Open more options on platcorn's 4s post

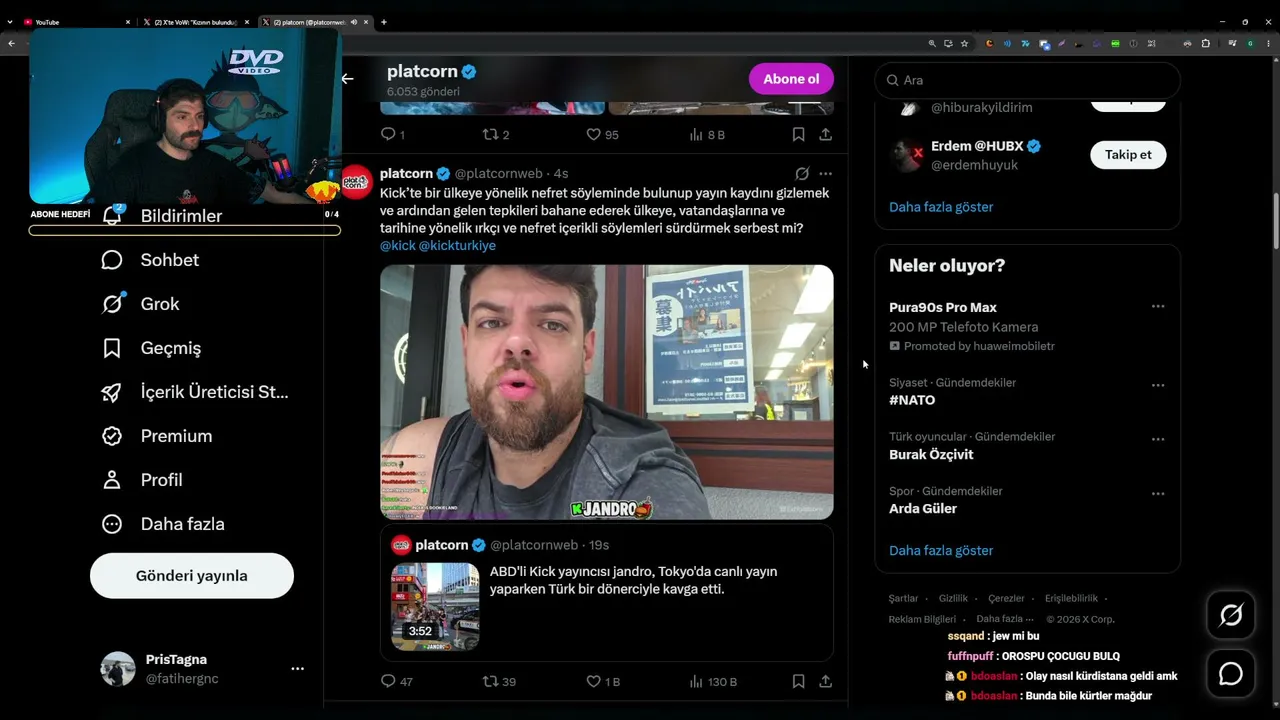pos(825,174)
